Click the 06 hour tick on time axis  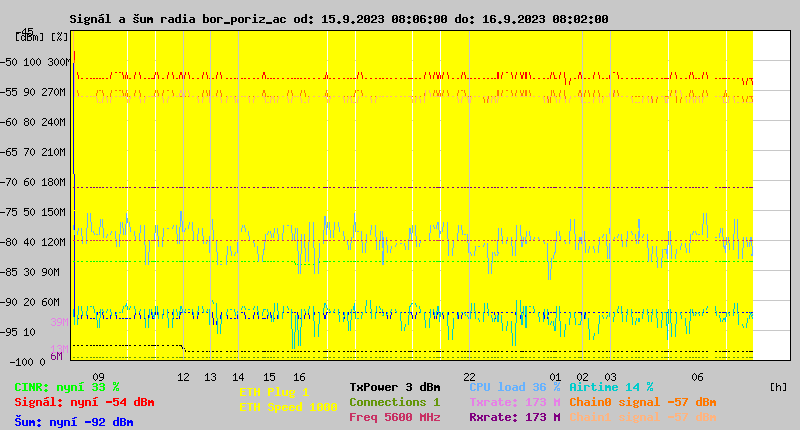pos(698,377)
